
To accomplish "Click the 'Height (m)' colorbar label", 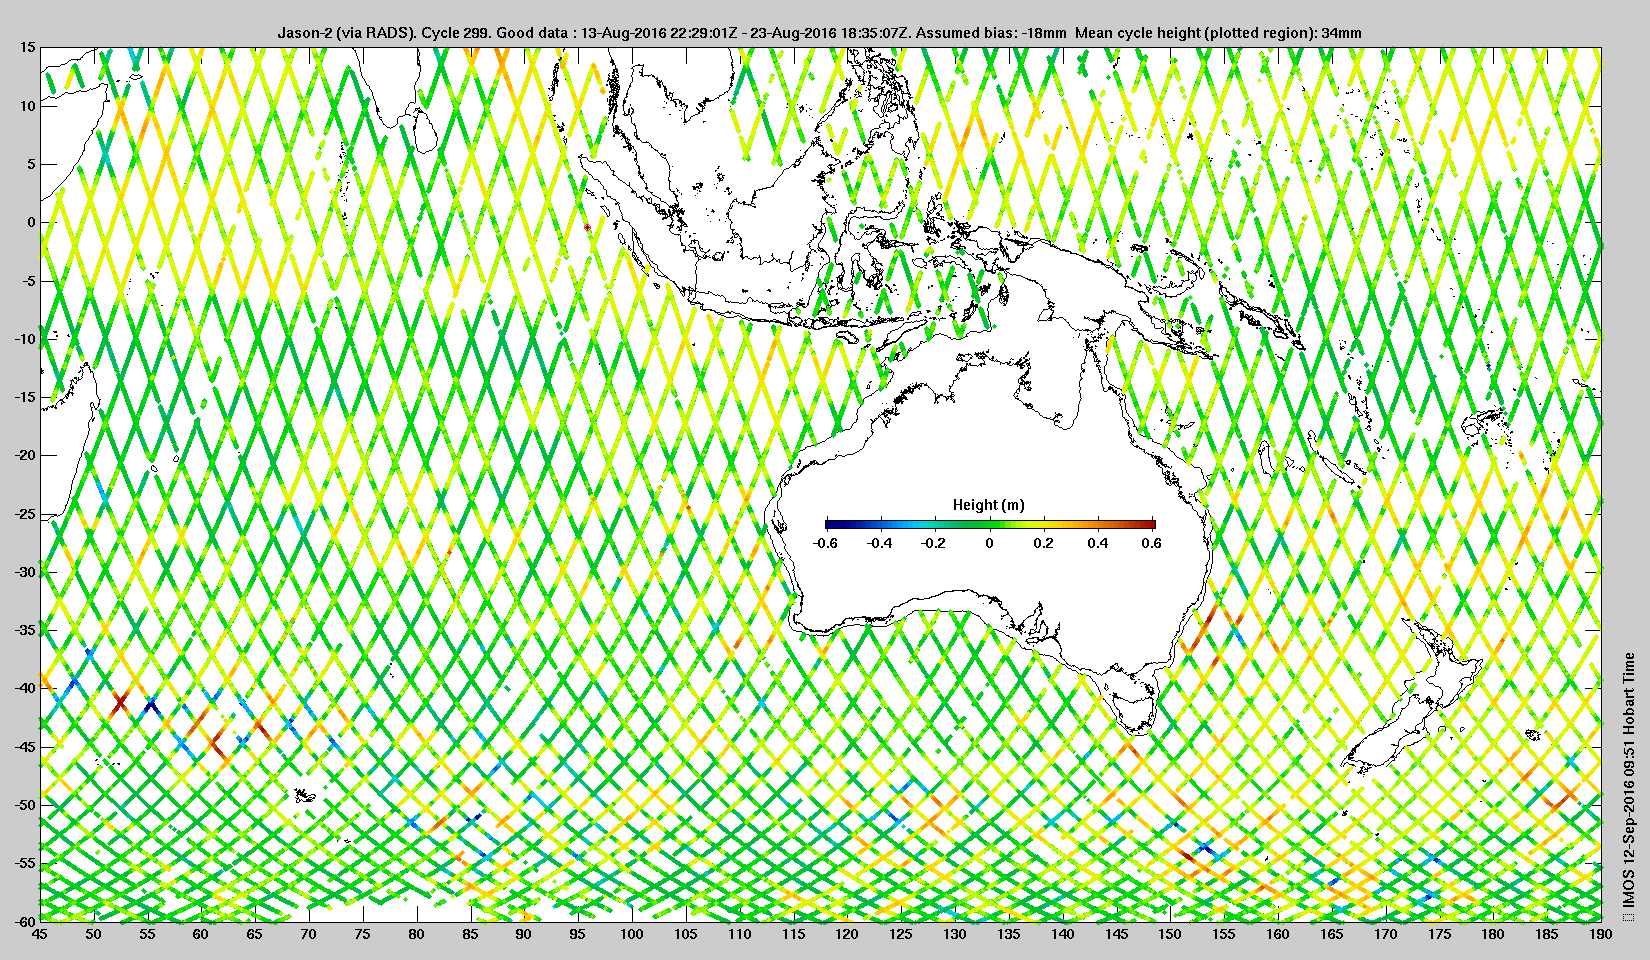I will pyautogui.click(x=988, y=505).
